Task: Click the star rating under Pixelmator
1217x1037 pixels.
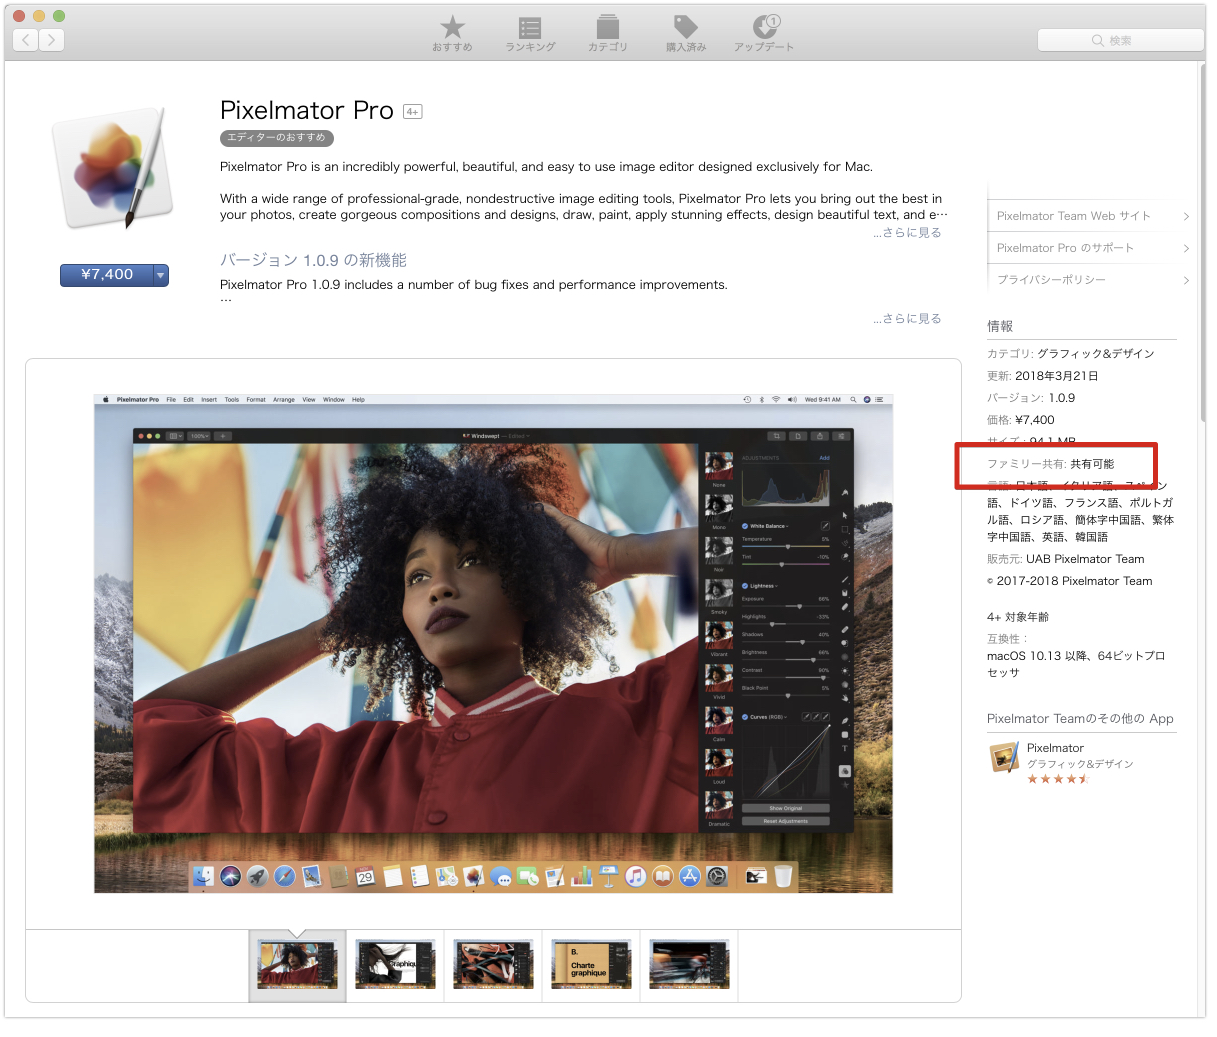Action: click(x=1058, y=779)
